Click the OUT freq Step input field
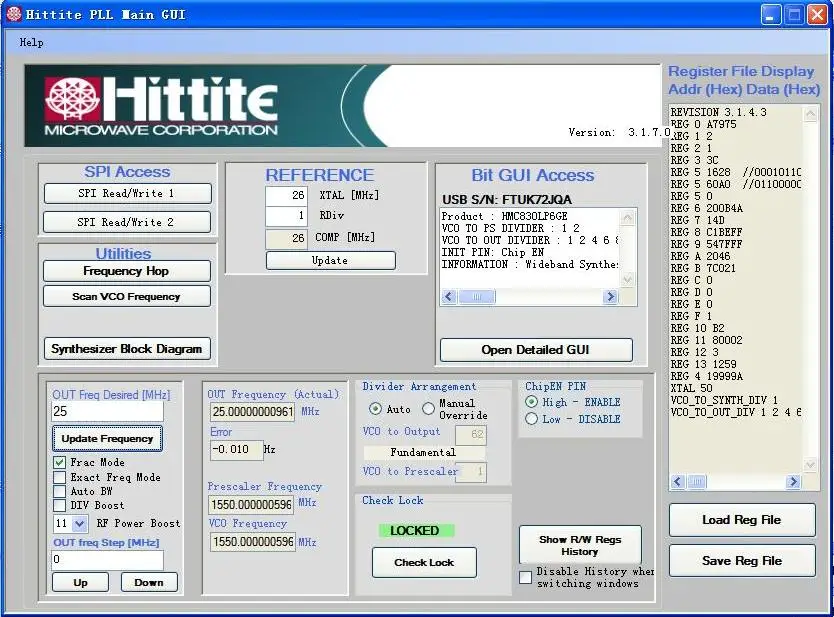The image size is (834, 617). pos(107,559)
